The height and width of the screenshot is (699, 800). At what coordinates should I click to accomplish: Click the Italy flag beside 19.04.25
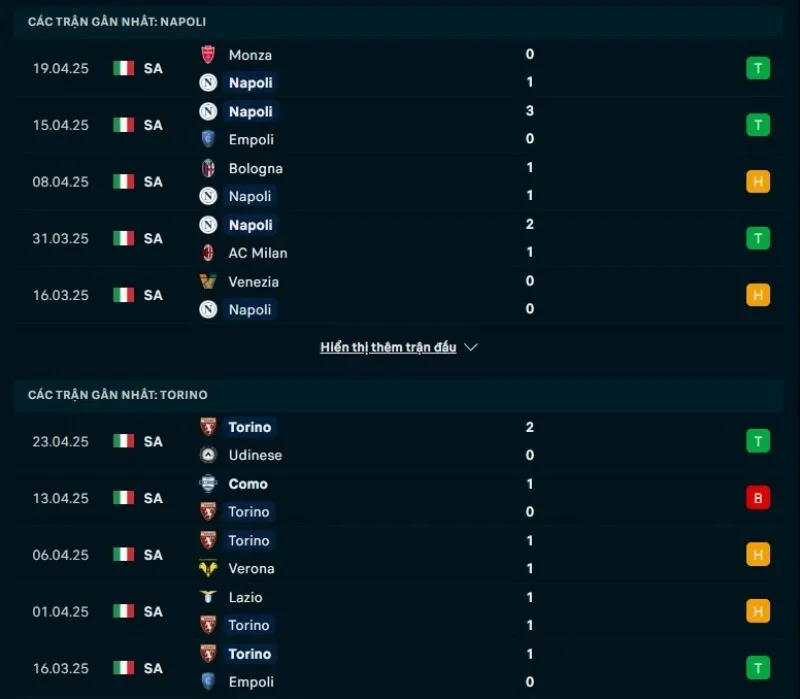pos(122,68)
